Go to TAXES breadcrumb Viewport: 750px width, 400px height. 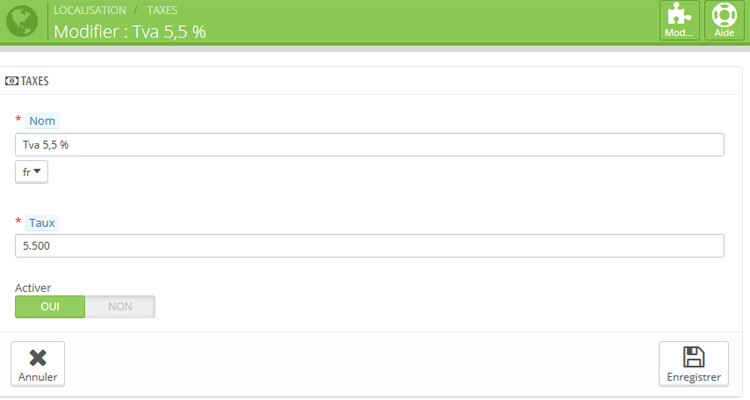pos(162,10)
